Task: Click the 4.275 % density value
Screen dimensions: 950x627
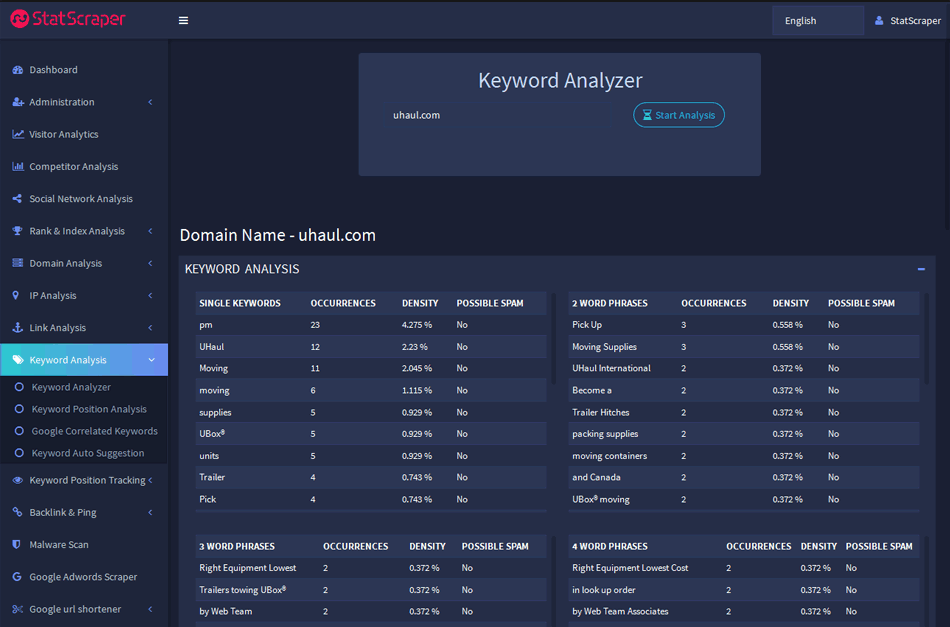Action: click(417, 325)
